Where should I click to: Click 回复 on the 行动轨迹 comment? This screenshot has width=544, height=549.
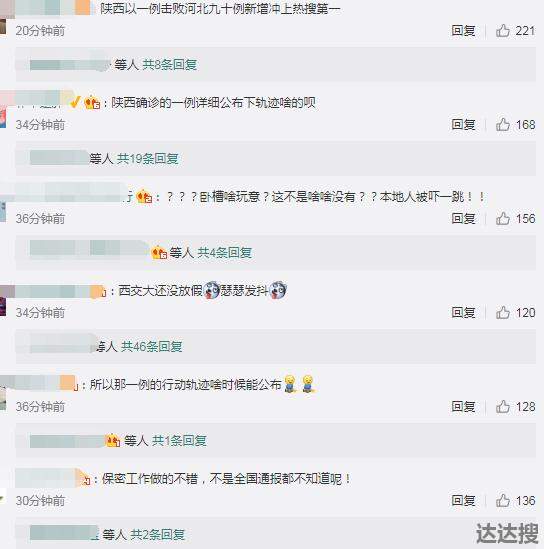pyautogui.click(x=463, y=406)
